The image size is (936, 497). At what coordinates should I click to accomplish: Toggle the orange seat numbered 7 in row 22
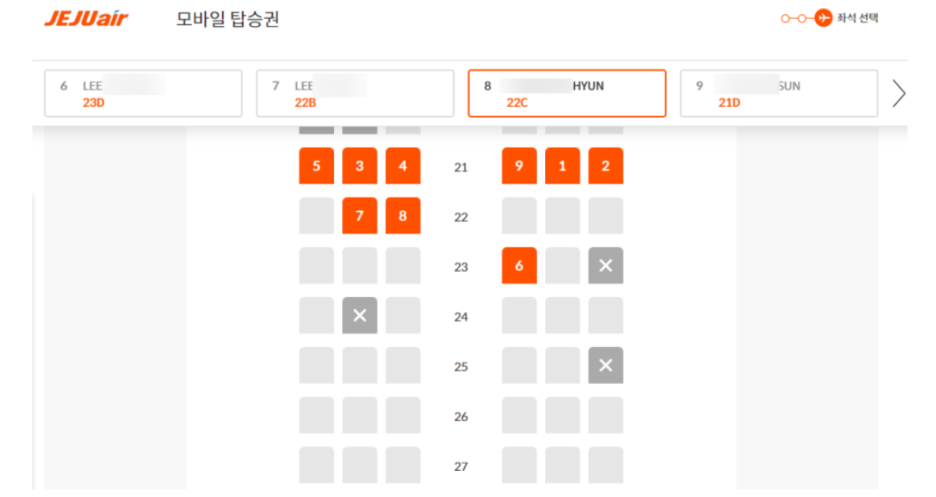[360, 216]
